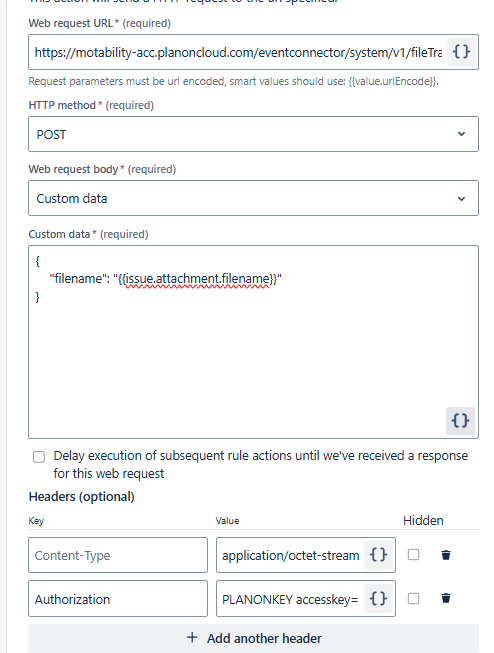Insert smart value for Authorization header value
Screen dimensions: 494x653
[x=378, y=598]
